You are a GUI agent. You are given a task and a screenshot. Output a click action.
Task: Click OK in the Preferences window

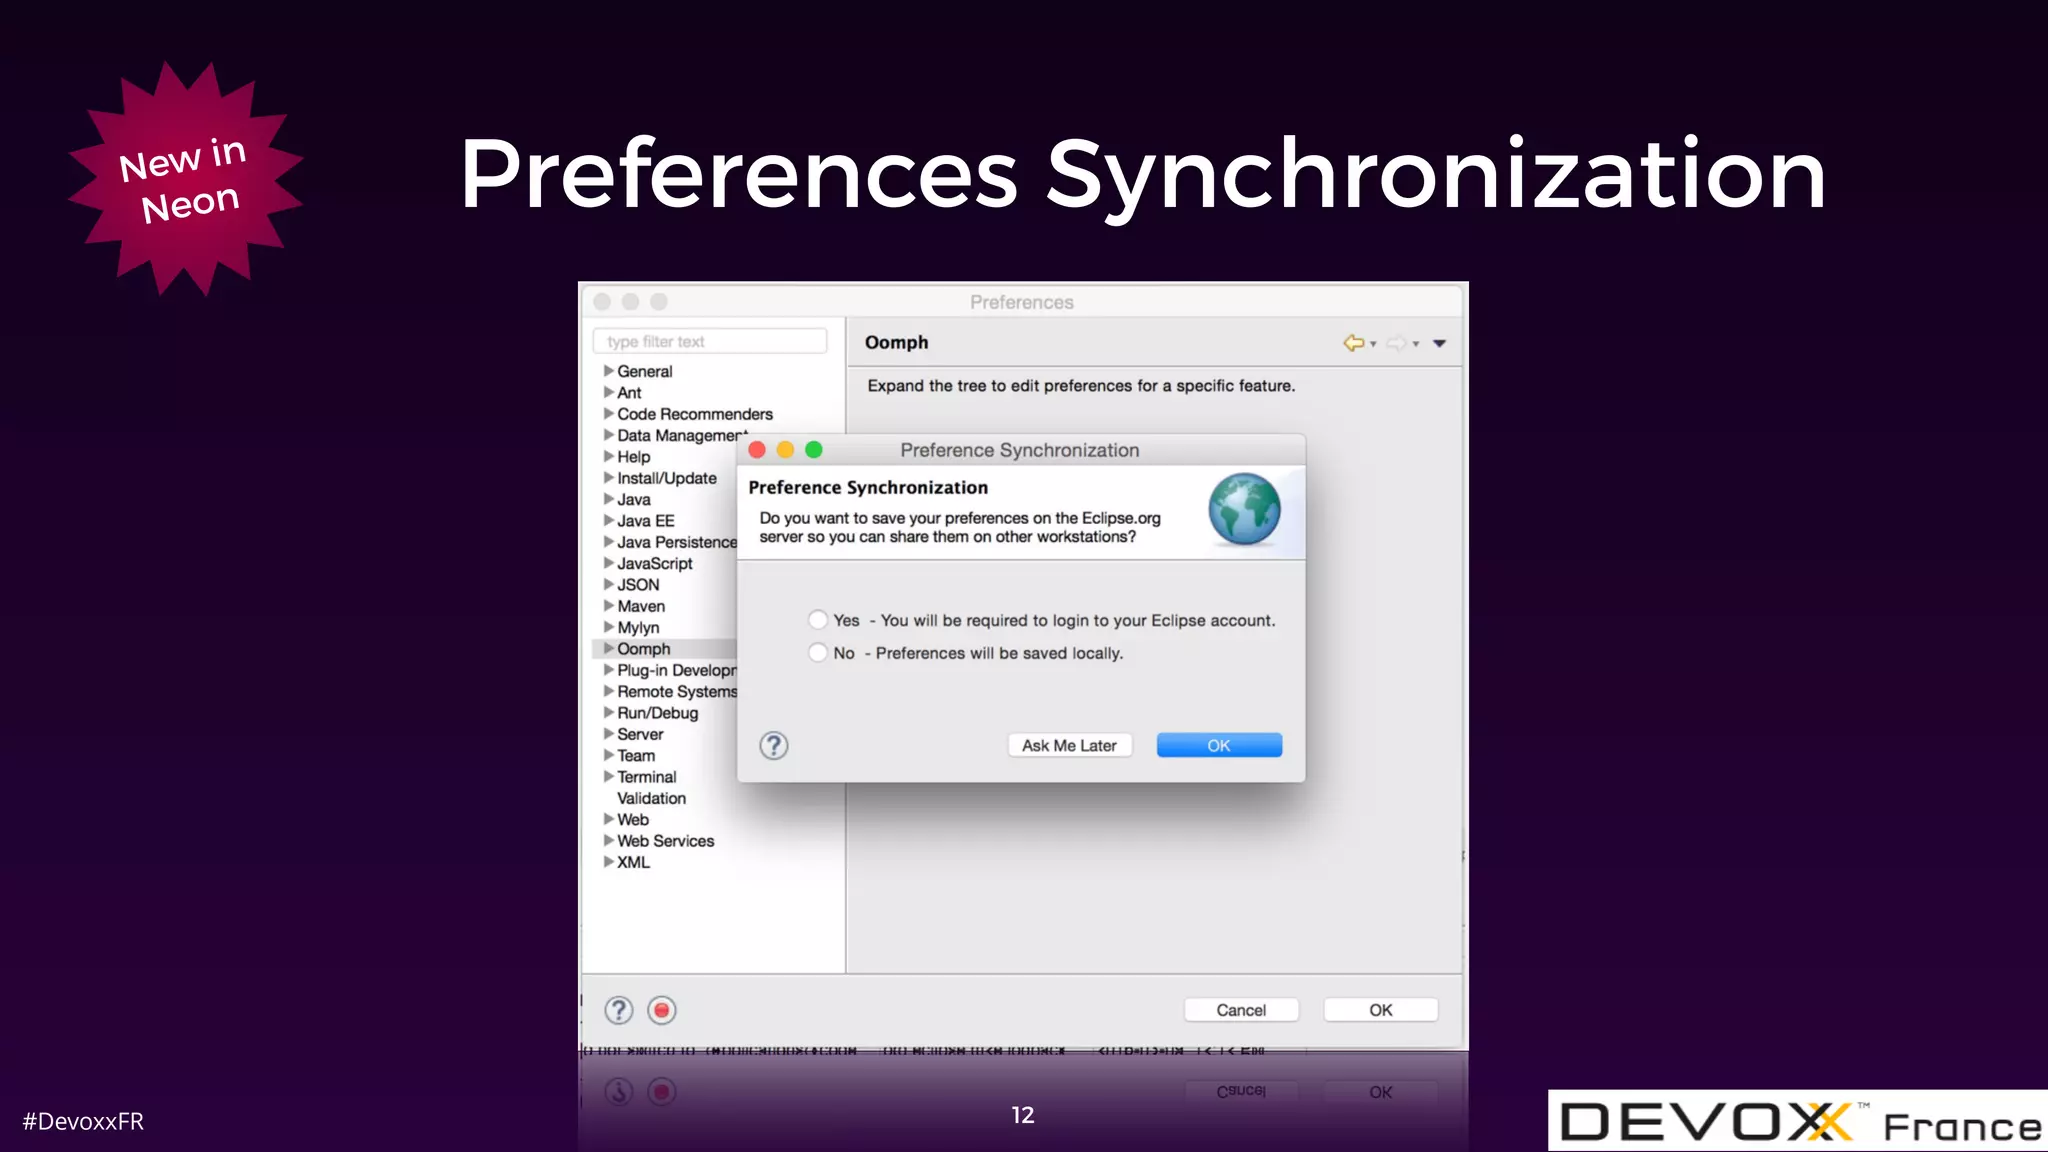pos(1380,1010)
